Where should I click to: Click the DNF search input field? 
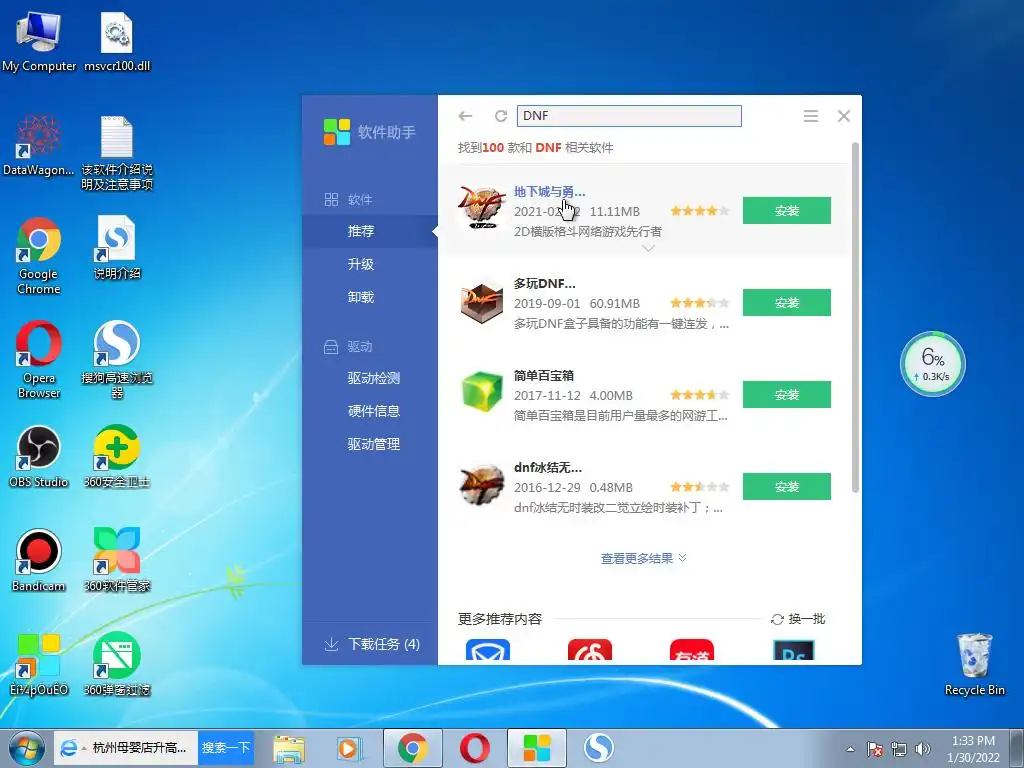point(629,116)
